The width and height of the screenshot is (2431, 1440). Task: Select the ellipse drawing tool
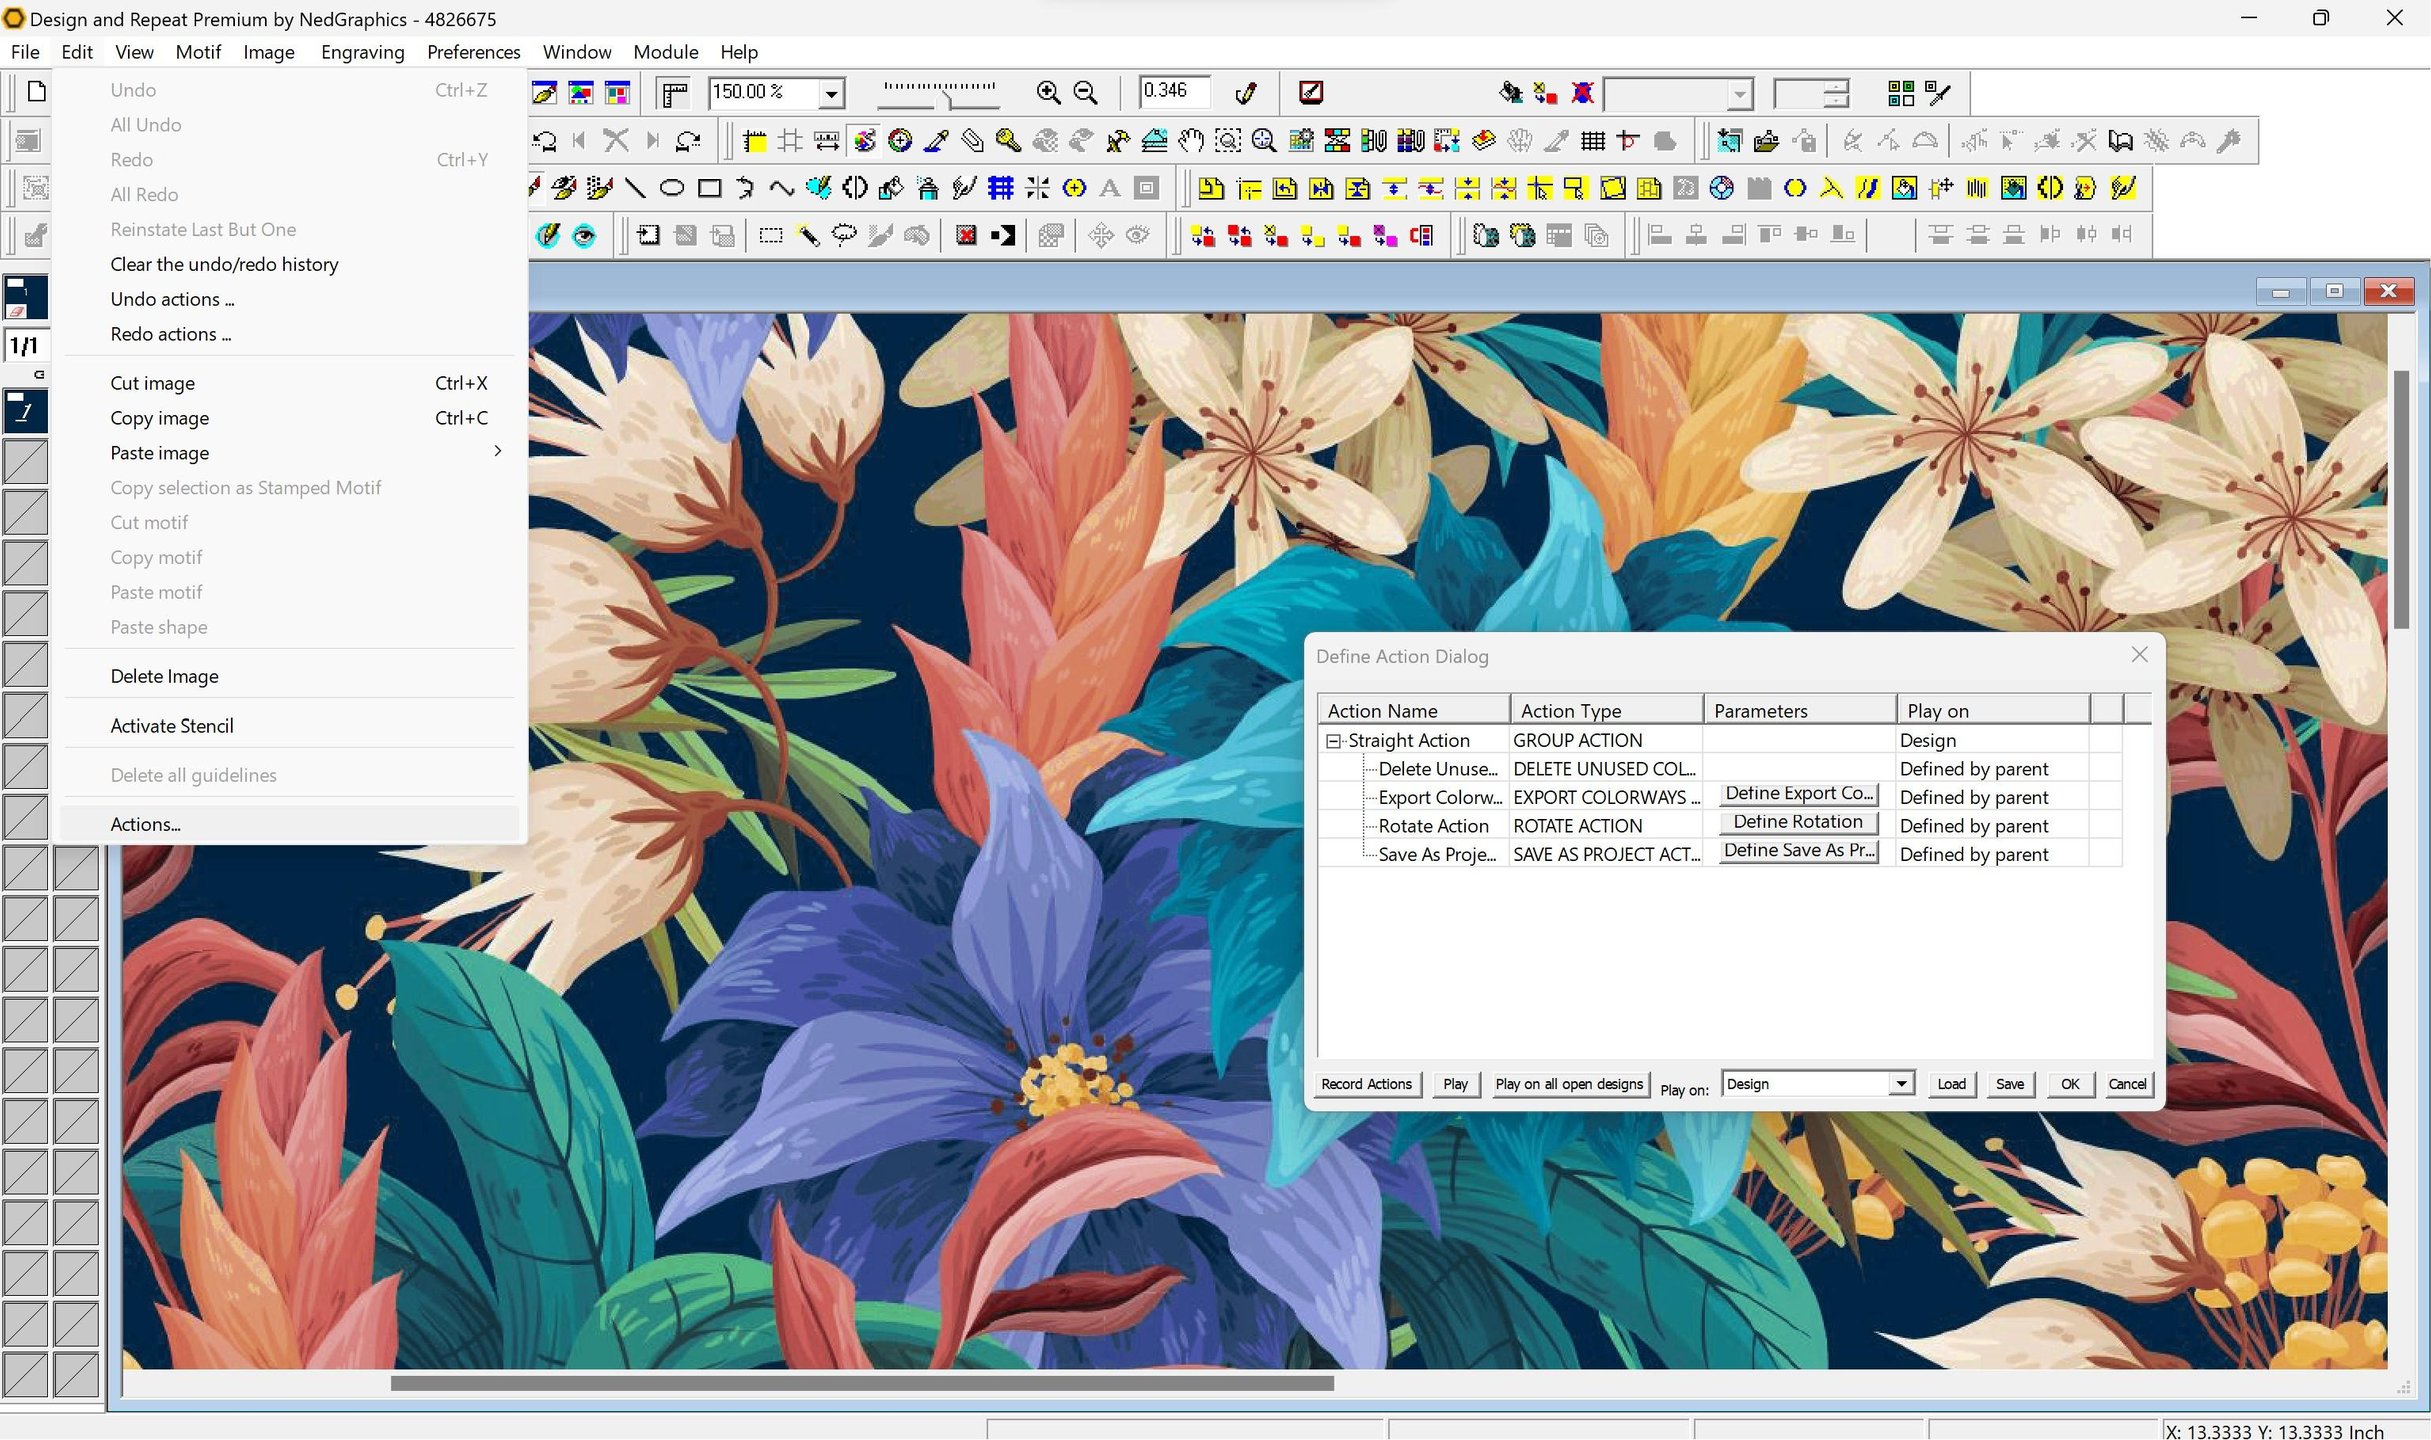[672, 188]
